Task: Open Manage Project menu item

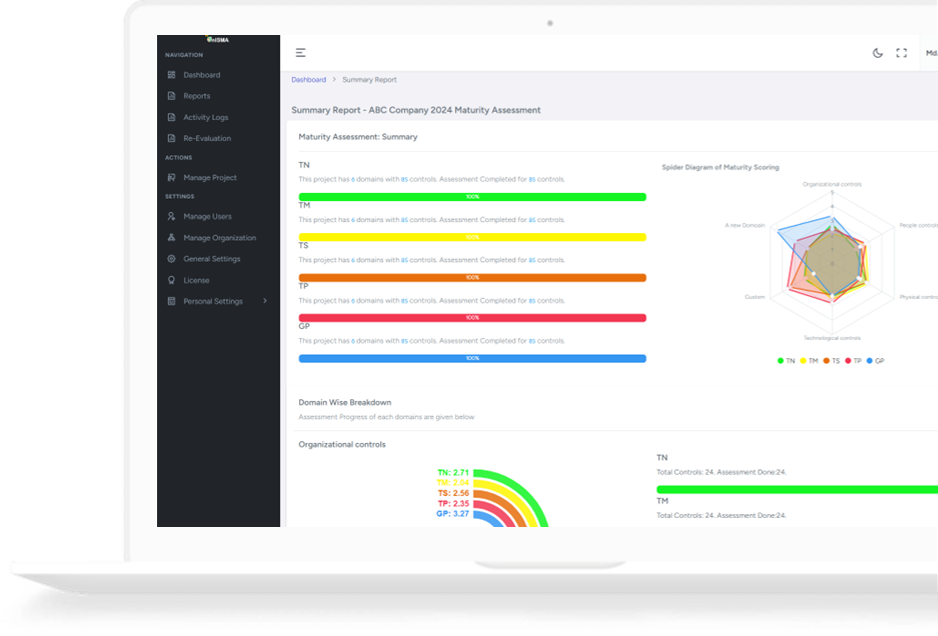Action: point(210,178)
